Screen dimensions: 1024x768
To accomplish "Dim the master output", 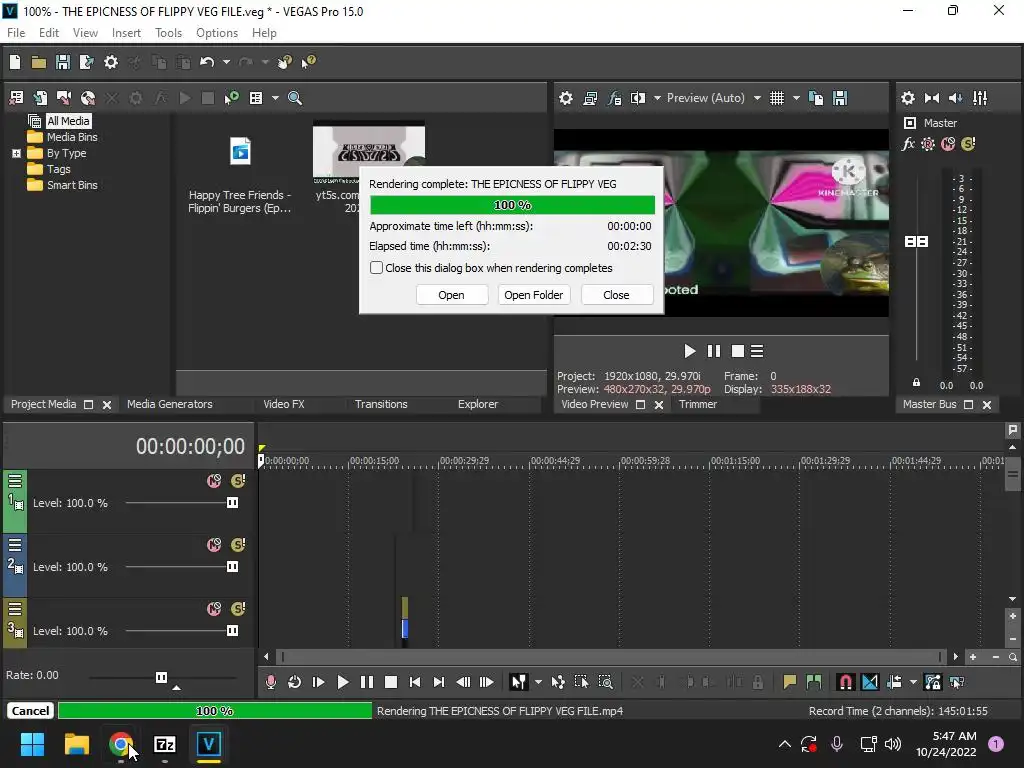I will [x=955, y=98].
